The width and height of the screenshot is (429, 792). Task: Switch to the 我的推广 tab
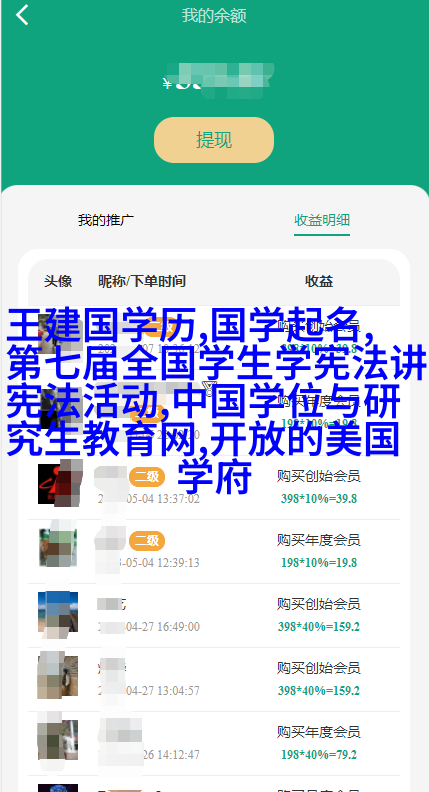tap(106, 220)
